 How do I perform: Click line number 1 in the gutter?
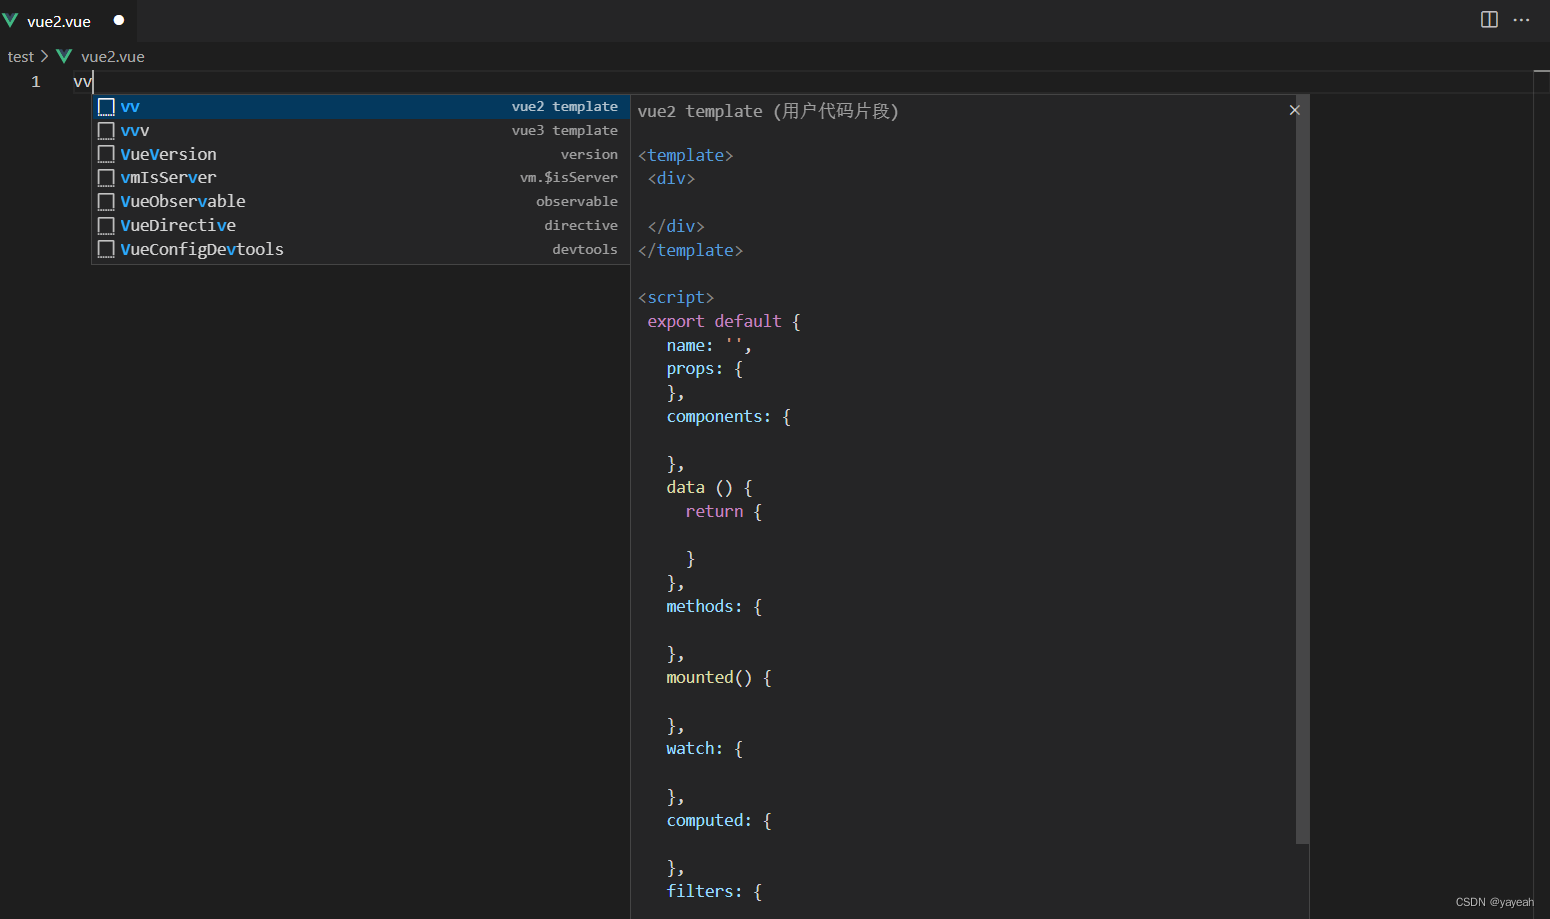point(36,82)
